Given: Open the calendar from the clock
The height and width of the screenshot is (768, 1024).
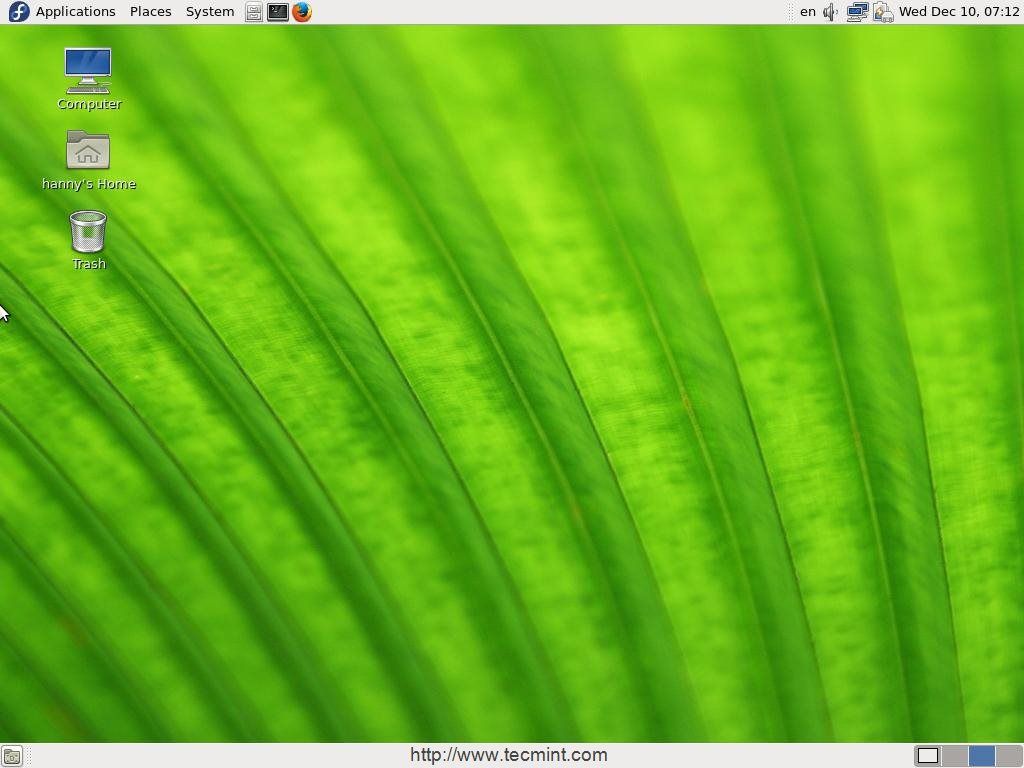Looking at the screenshot, I should point(958,12).
